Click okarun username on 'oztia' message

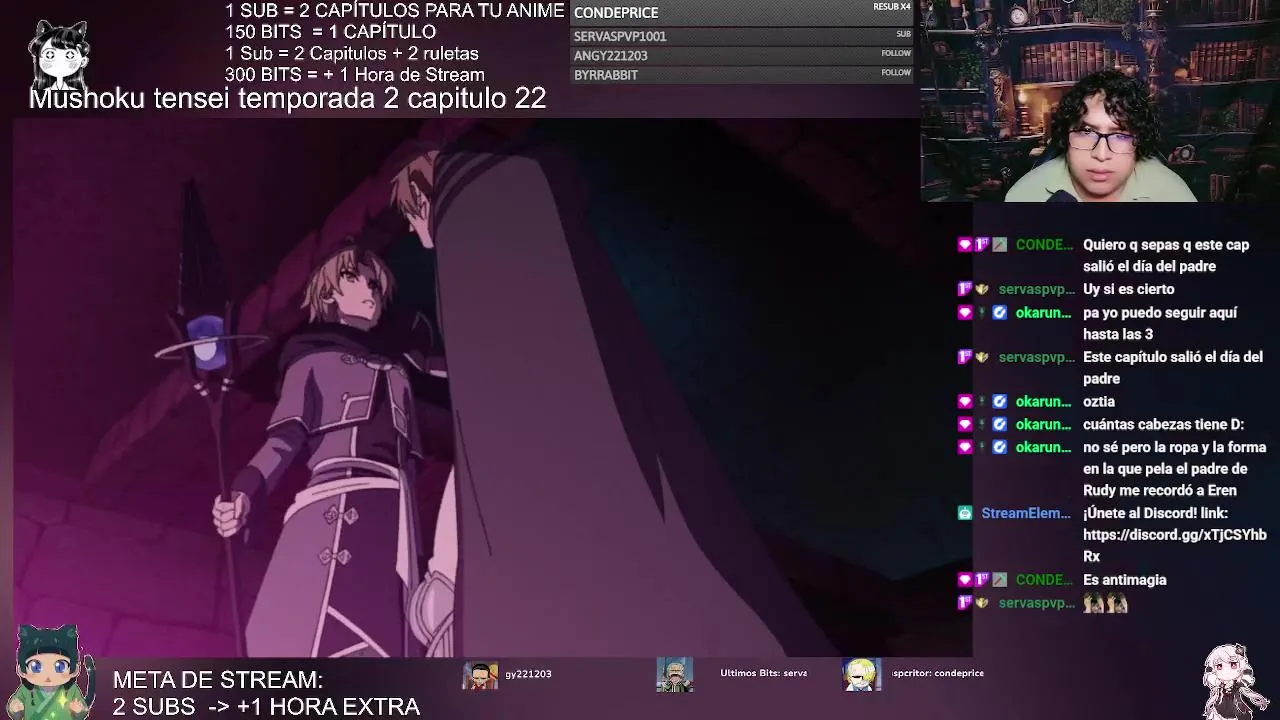pyautogui.click(x=1043, y=401)
